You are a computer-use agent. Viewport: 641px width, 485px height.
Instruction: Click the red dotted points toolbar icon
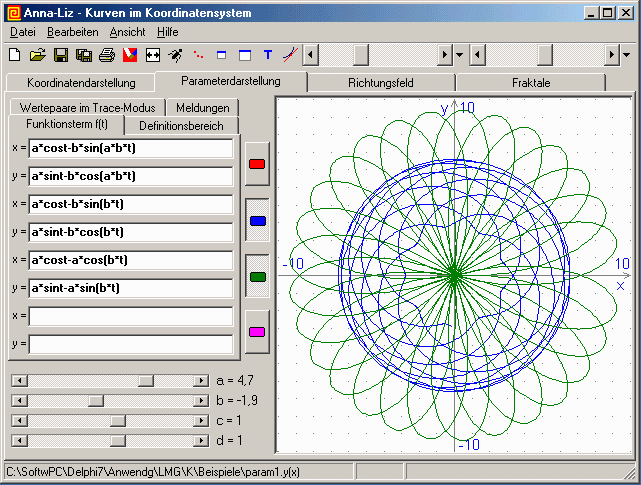198,54
